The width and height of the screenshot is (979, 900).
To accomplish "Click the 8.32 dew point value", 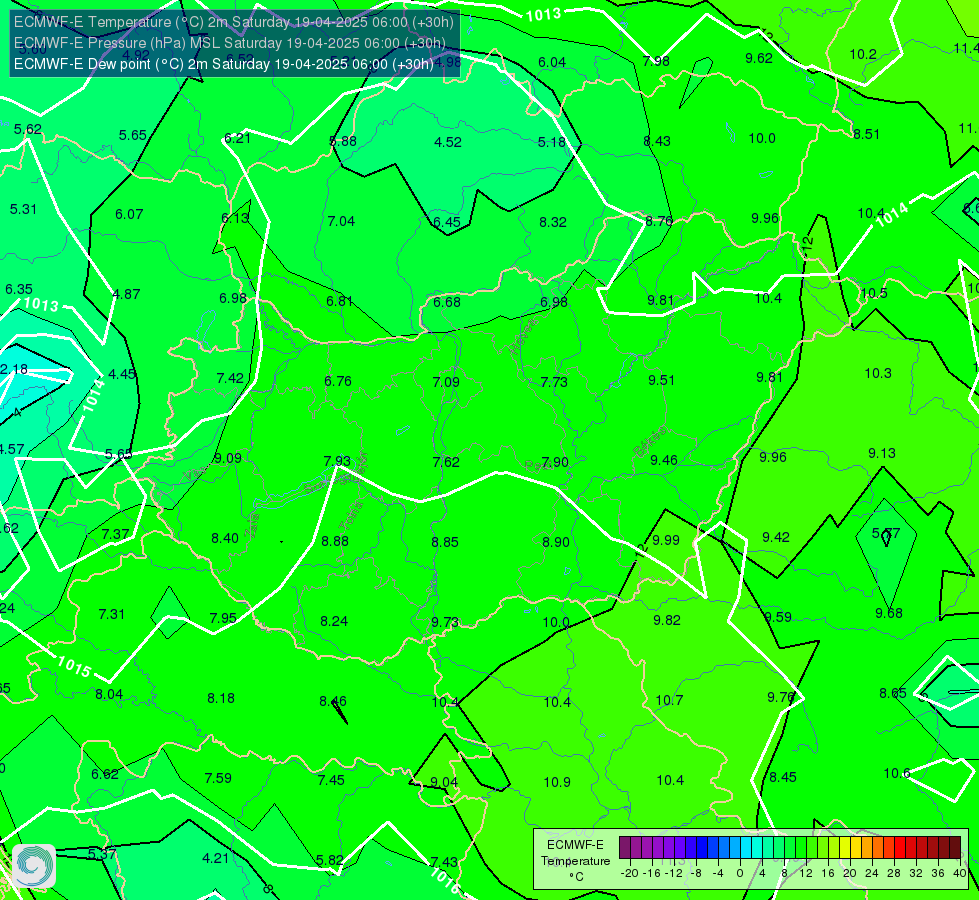I will point(553,222).
